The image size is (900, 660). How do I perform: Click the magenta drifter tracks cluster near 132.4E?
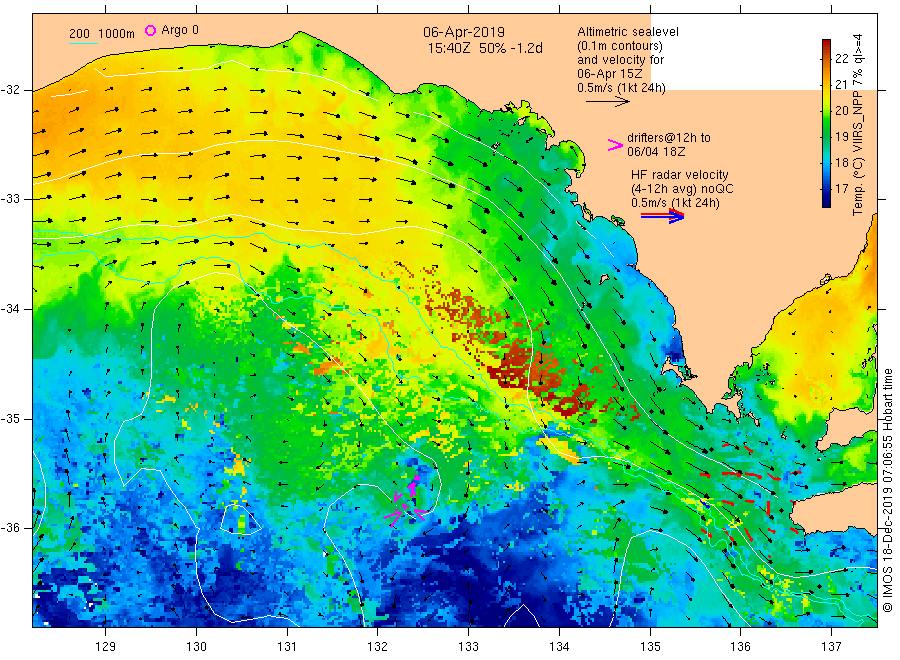pos(406,500)
